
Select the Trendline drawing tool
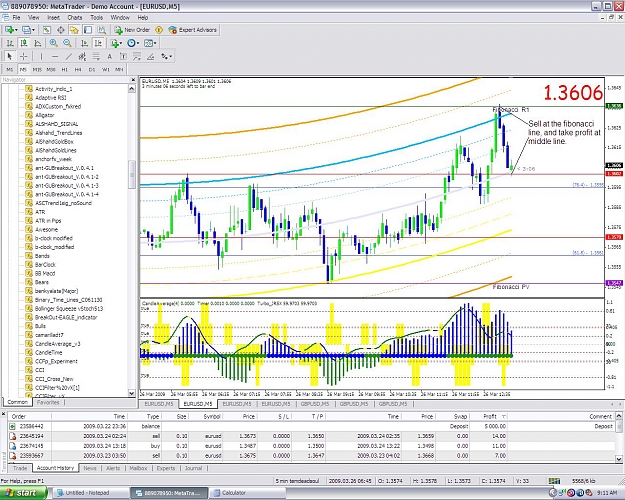click(69, 57)
